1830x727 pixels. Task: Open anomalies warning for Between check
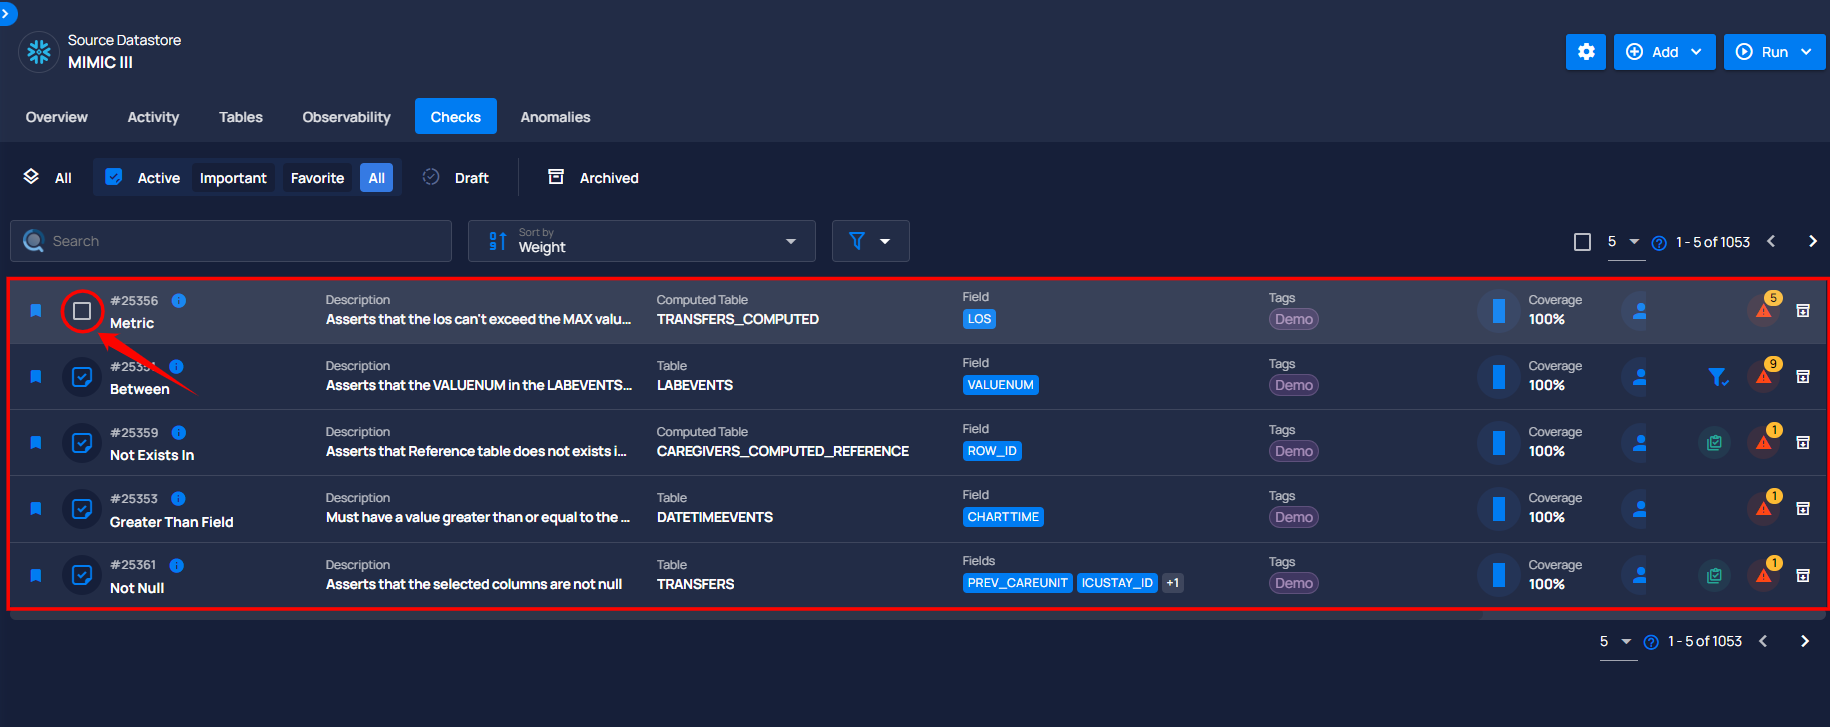1764,377
